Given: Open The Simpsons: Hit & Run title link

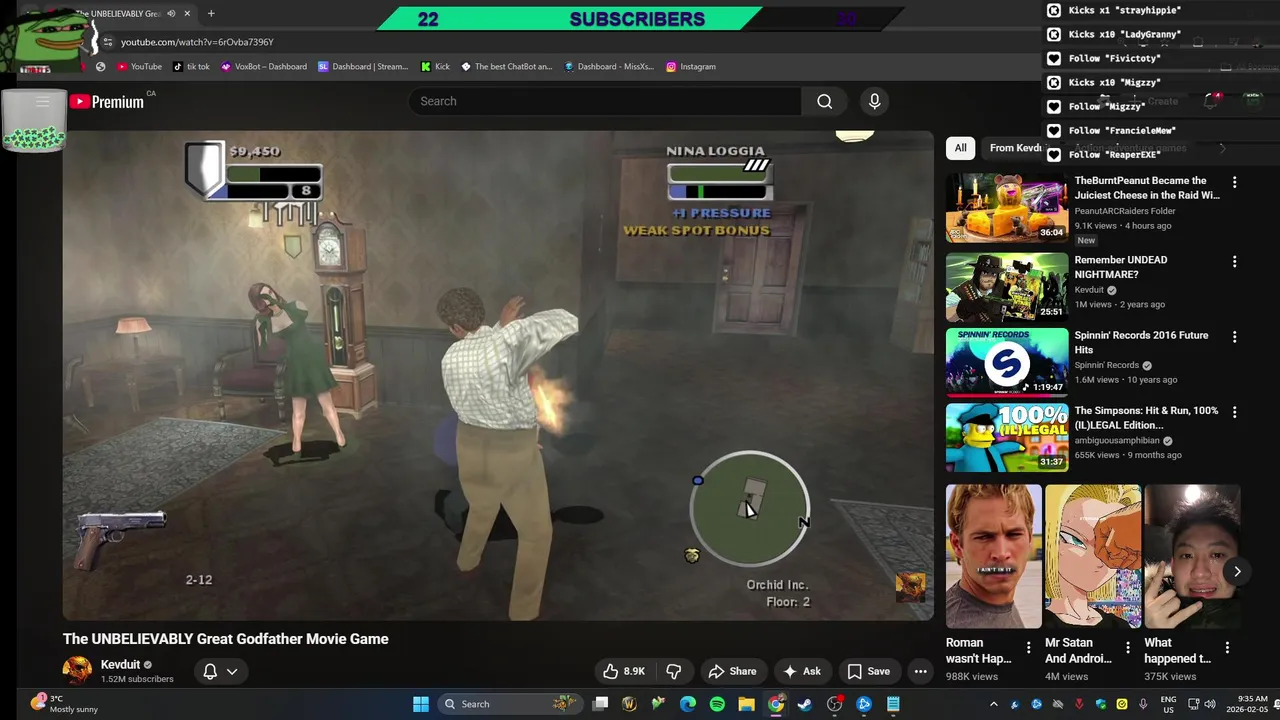Looking at the screenshot, I should [x=1146, y=418].
